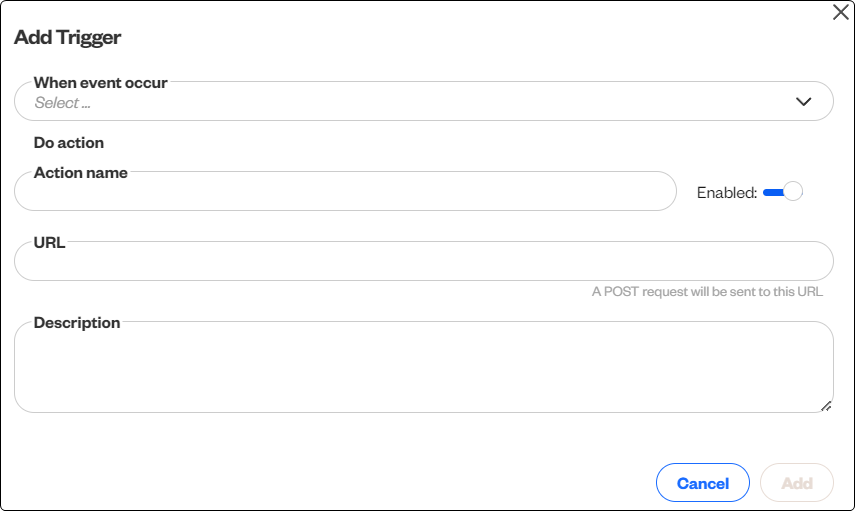The height and width of the screenshot is (511, 855).
Task: Click the "Enabled:" label text
Action: pos(727,193)
